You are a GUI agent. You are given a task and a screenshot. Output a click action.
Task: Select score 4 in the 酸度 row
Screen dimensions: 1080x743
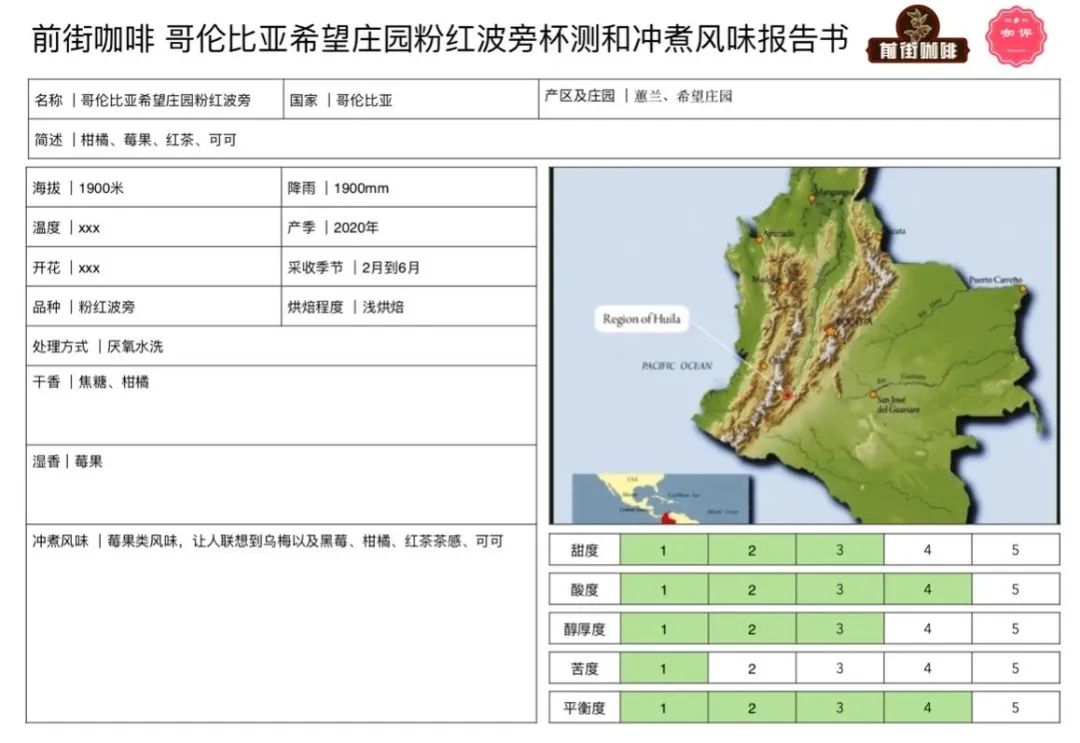point(928,589)
